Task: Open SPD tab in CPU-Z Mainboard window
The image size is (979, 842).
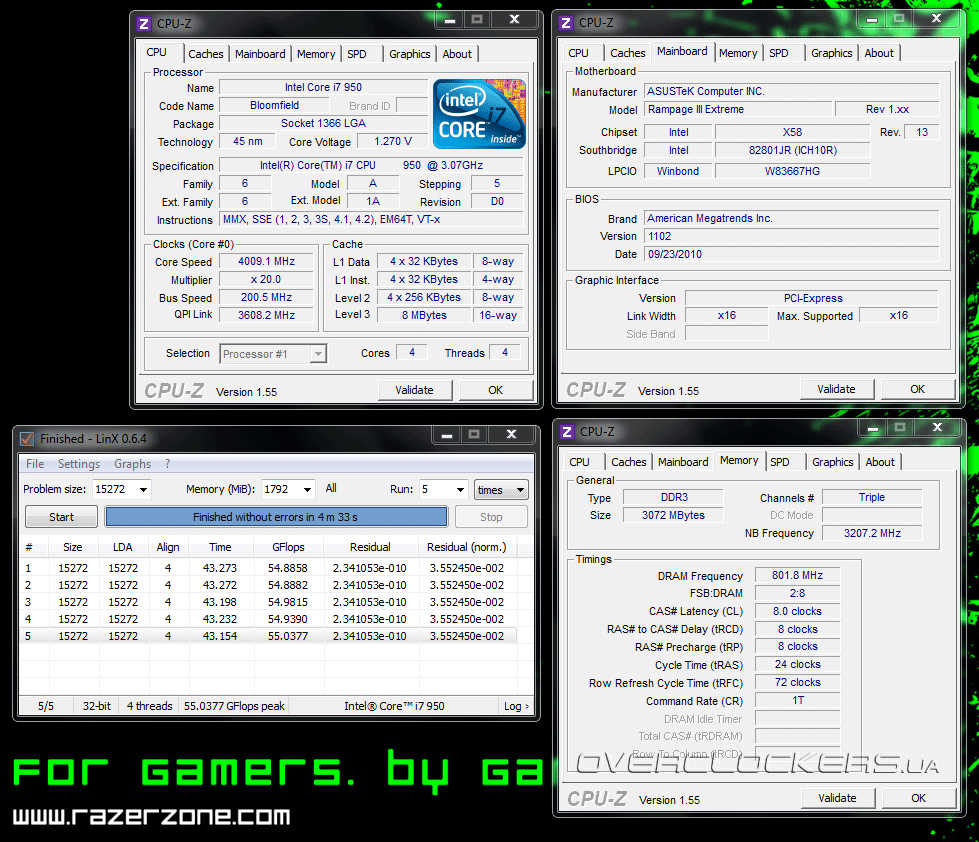Action: (779, 54)
